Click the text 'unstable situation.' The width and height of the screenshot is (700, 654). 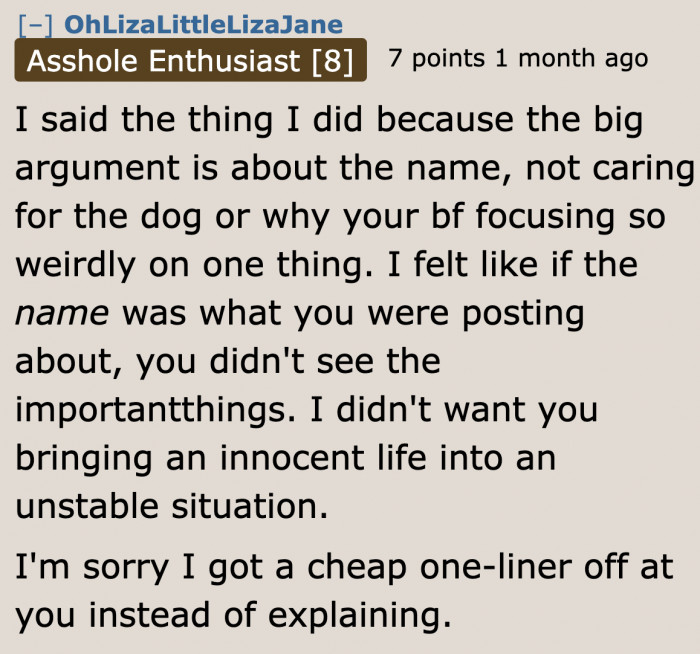(171, 505)
